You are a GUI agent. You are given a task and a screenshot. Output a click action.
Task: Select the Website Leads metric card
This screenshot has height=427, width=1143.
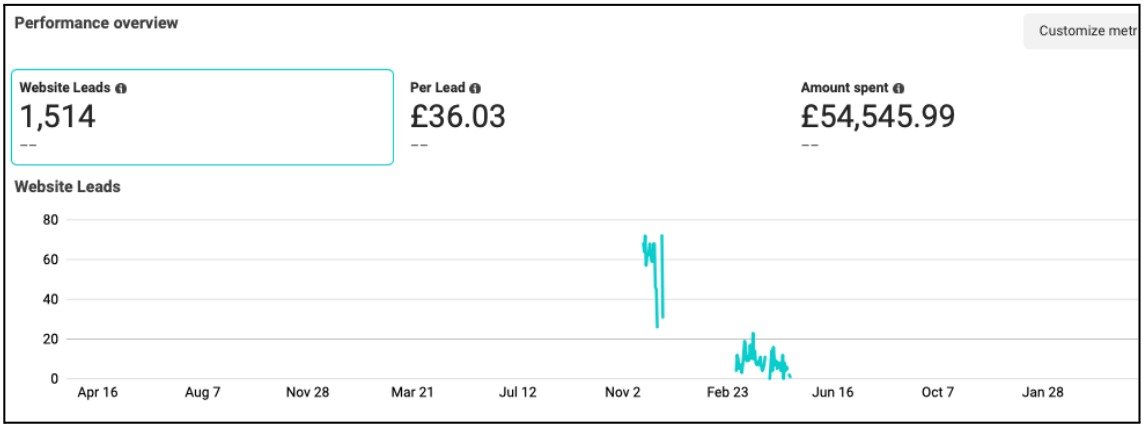pos(202,117)
